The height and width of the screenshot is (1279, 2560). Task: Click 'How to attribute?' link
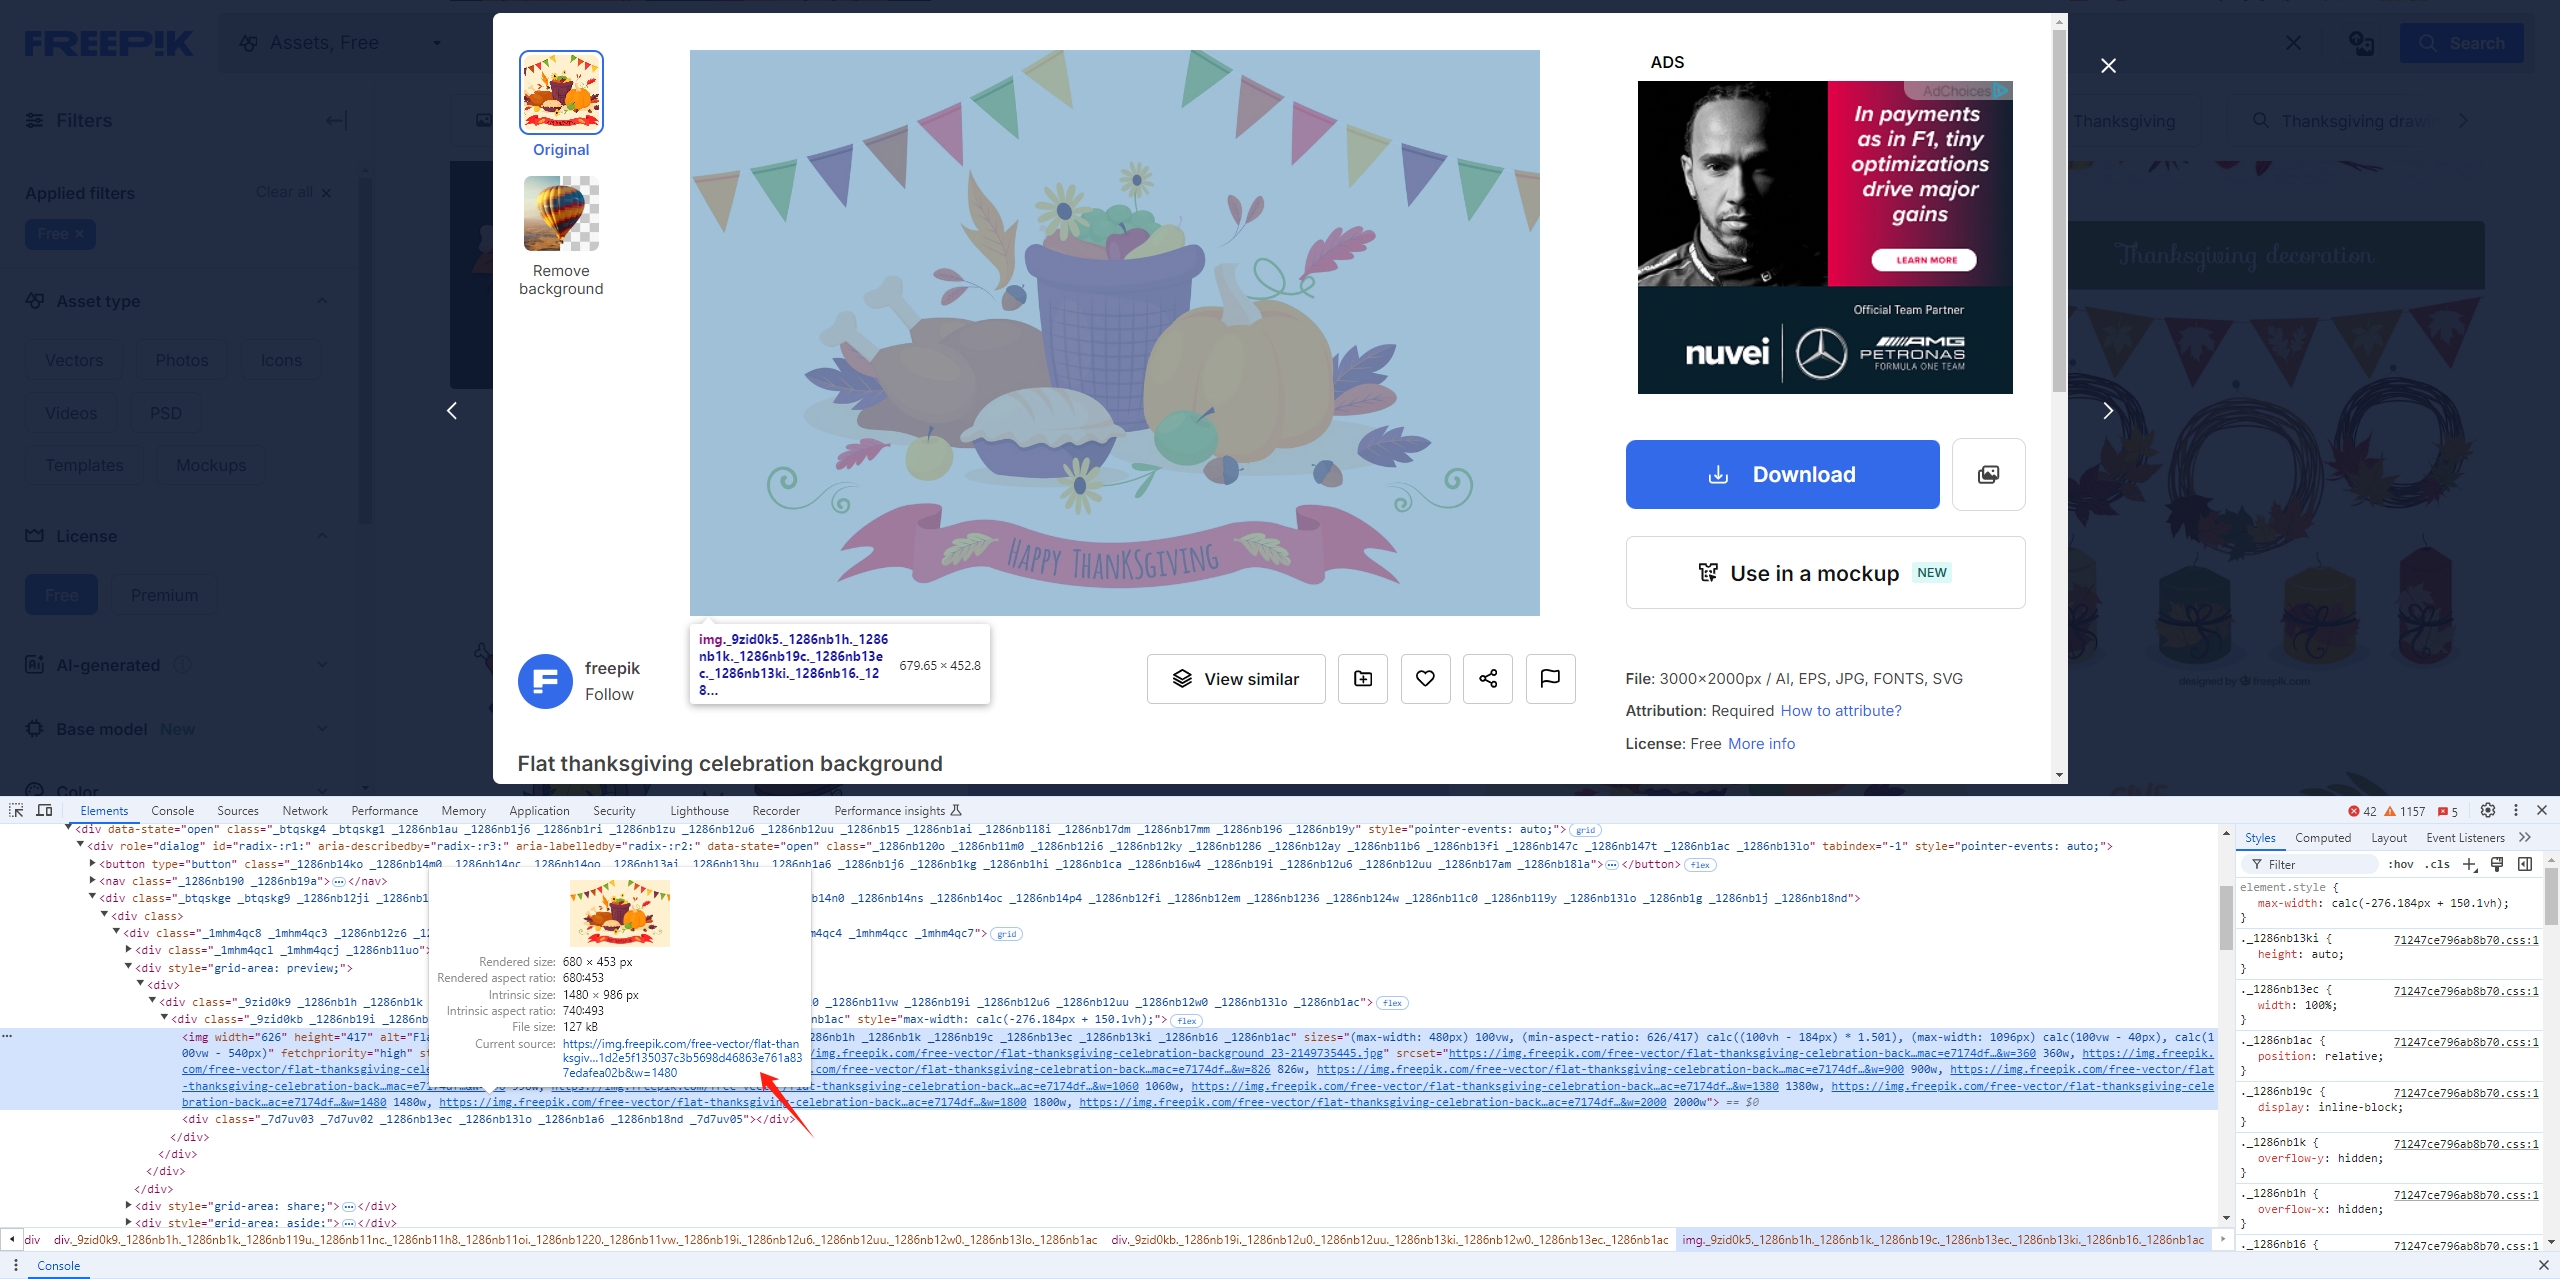pyautogui.click(x=1840, y=711)
